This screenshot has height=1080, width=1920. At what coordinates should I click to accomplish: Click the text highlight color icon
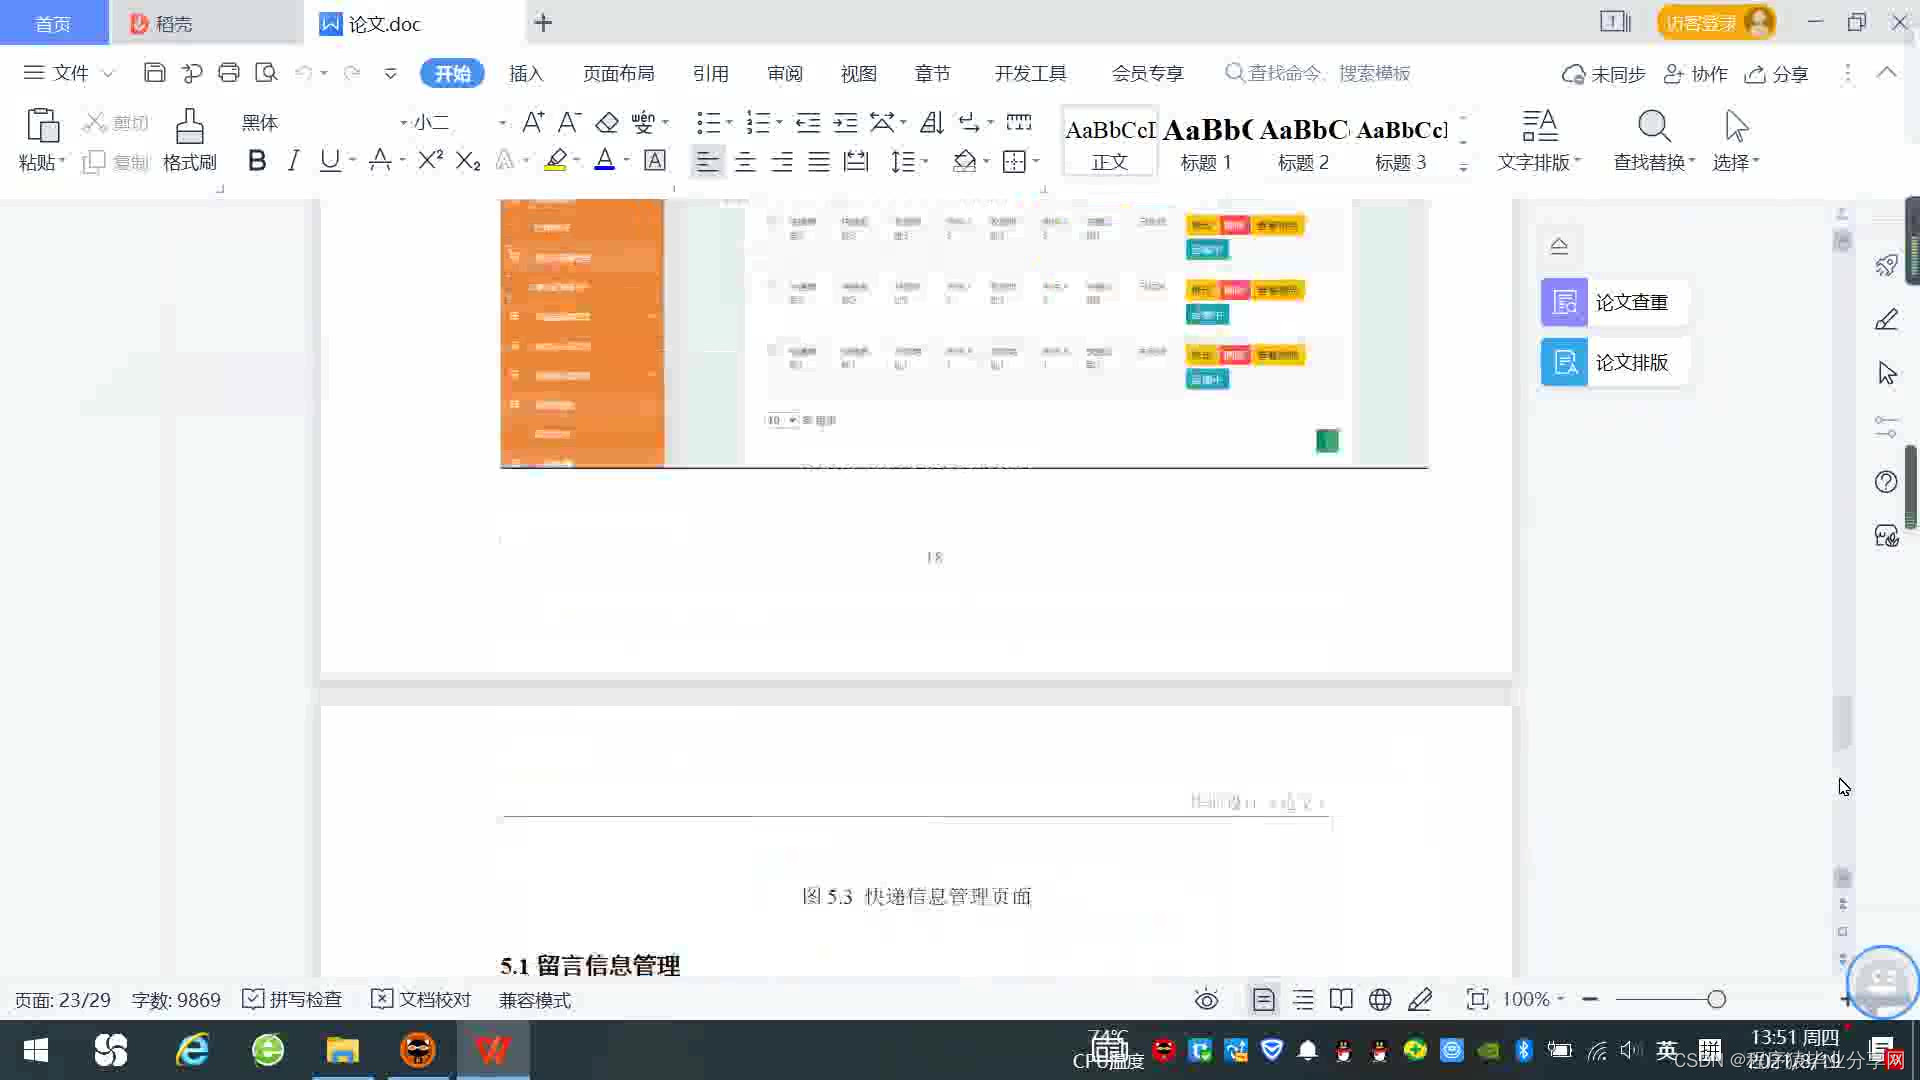(556, 161)
